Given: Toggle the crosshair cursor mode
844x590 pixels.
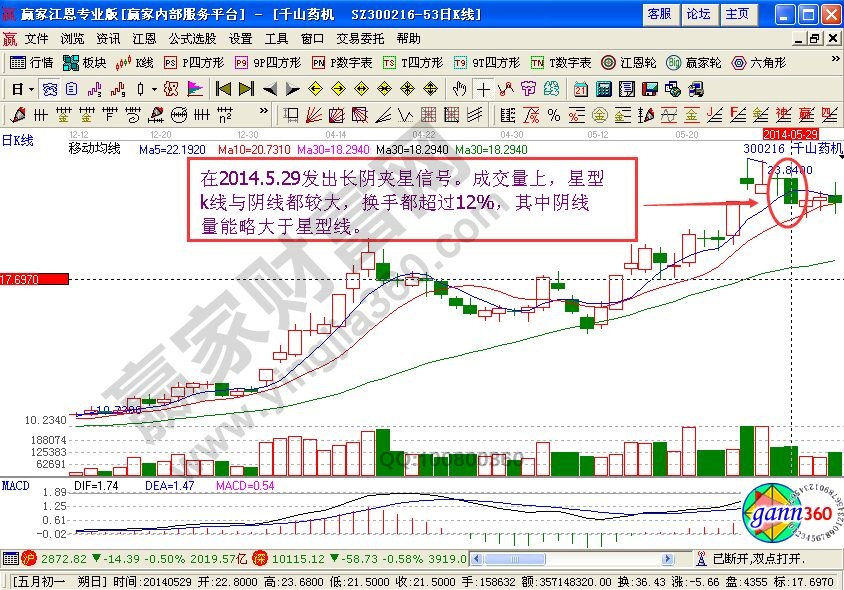Looking at the screenshot, I should [x=483, y=89].
